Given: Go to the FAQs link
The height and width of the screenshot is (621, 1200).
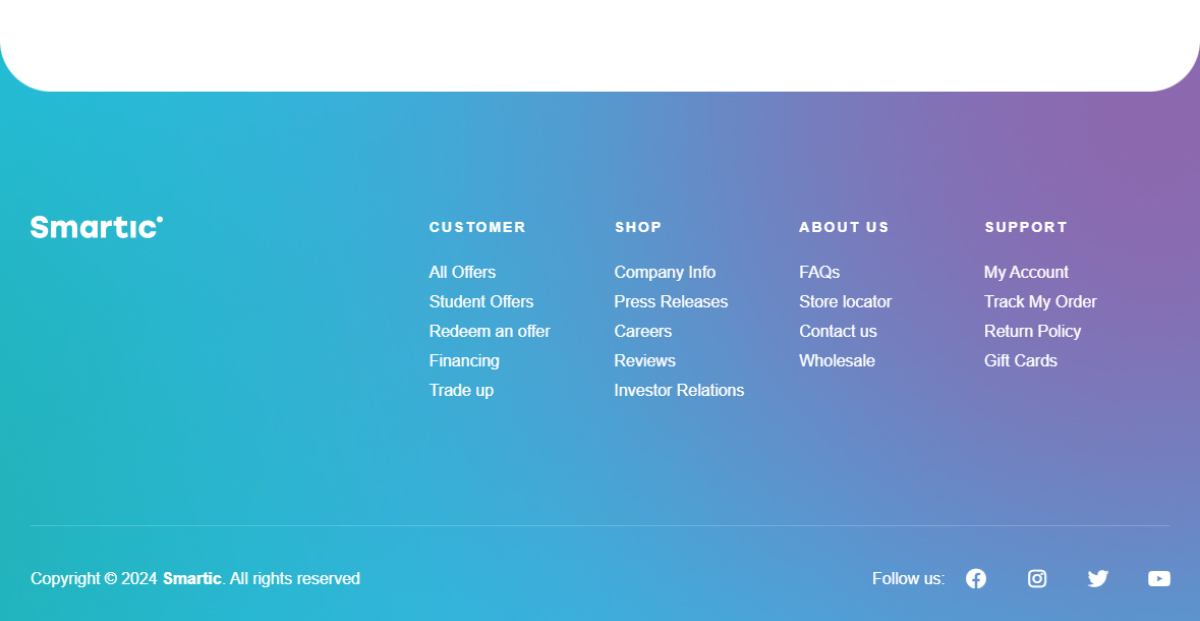Looking at the screenshot, I should pyautogui.click(x=819, y=272).
